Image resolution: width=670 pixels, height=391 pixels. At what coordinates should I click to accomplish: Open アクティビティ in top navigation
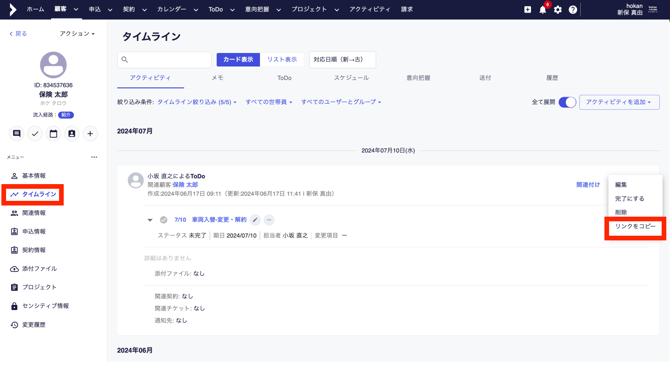pos(370,9)
